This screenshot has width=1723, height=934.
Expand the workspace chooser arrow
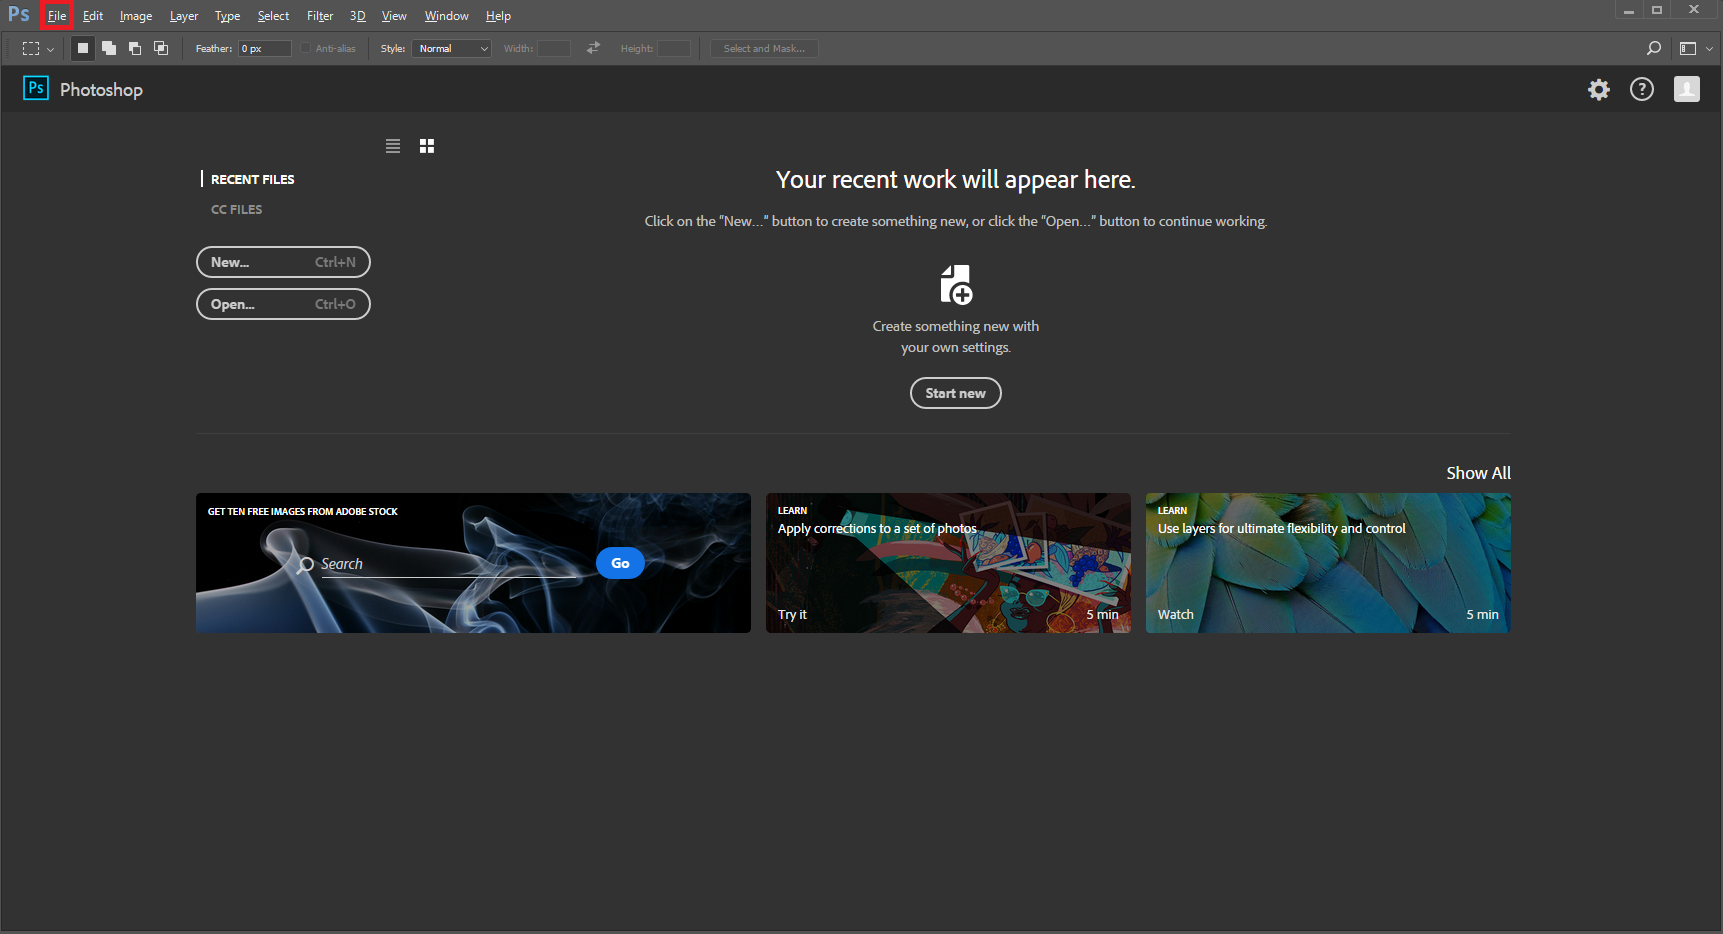[x=1709, y=48]
